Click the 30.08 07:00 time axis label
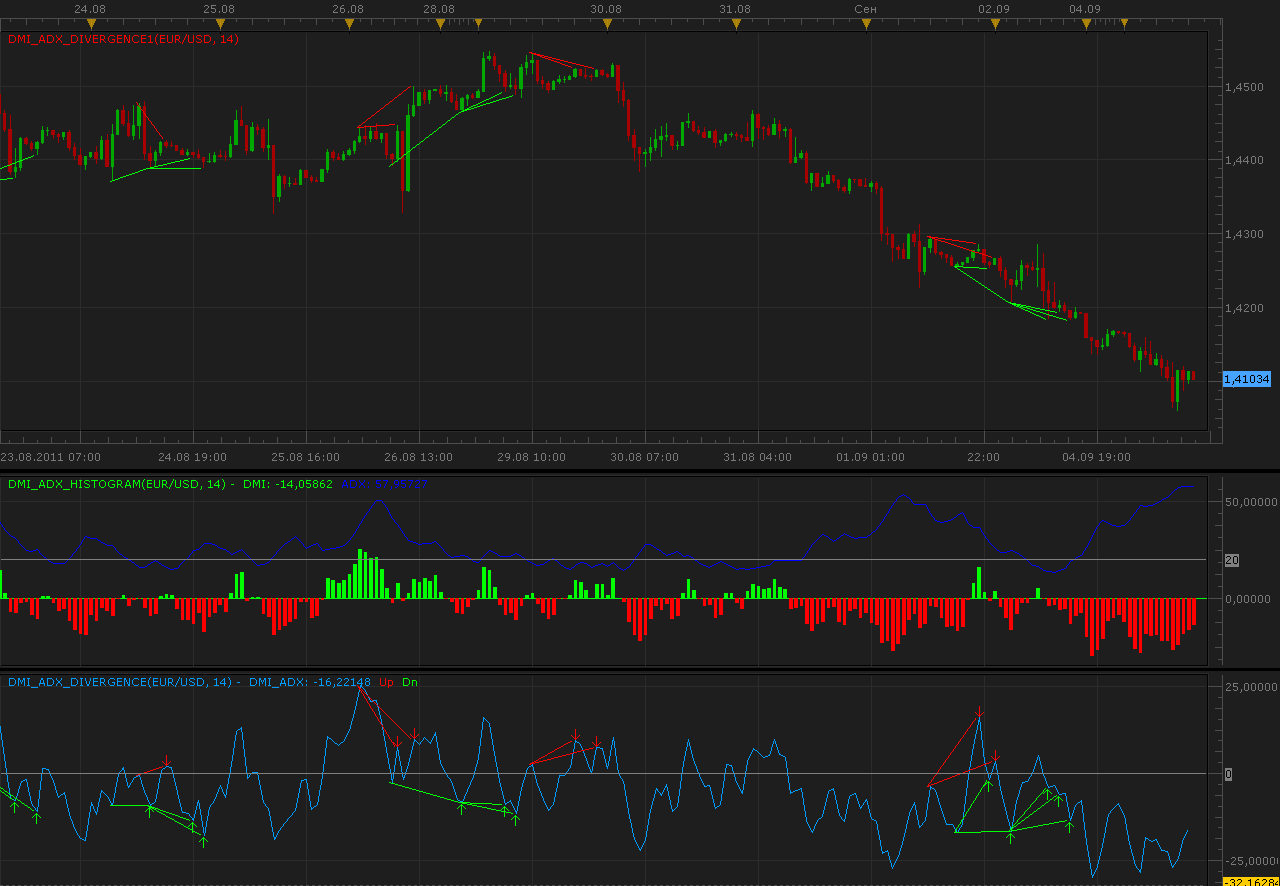The height and width of the screenshot is (886, 1280). [x=645, y=457]
